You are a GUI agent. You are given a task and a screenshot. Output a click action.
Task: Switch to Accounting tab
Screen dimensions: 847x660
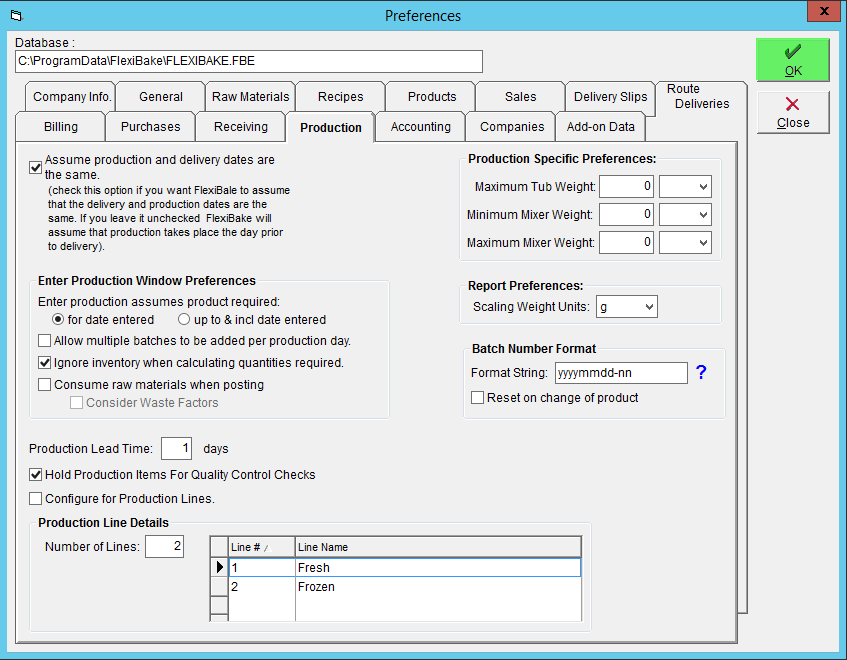point(420,127)
